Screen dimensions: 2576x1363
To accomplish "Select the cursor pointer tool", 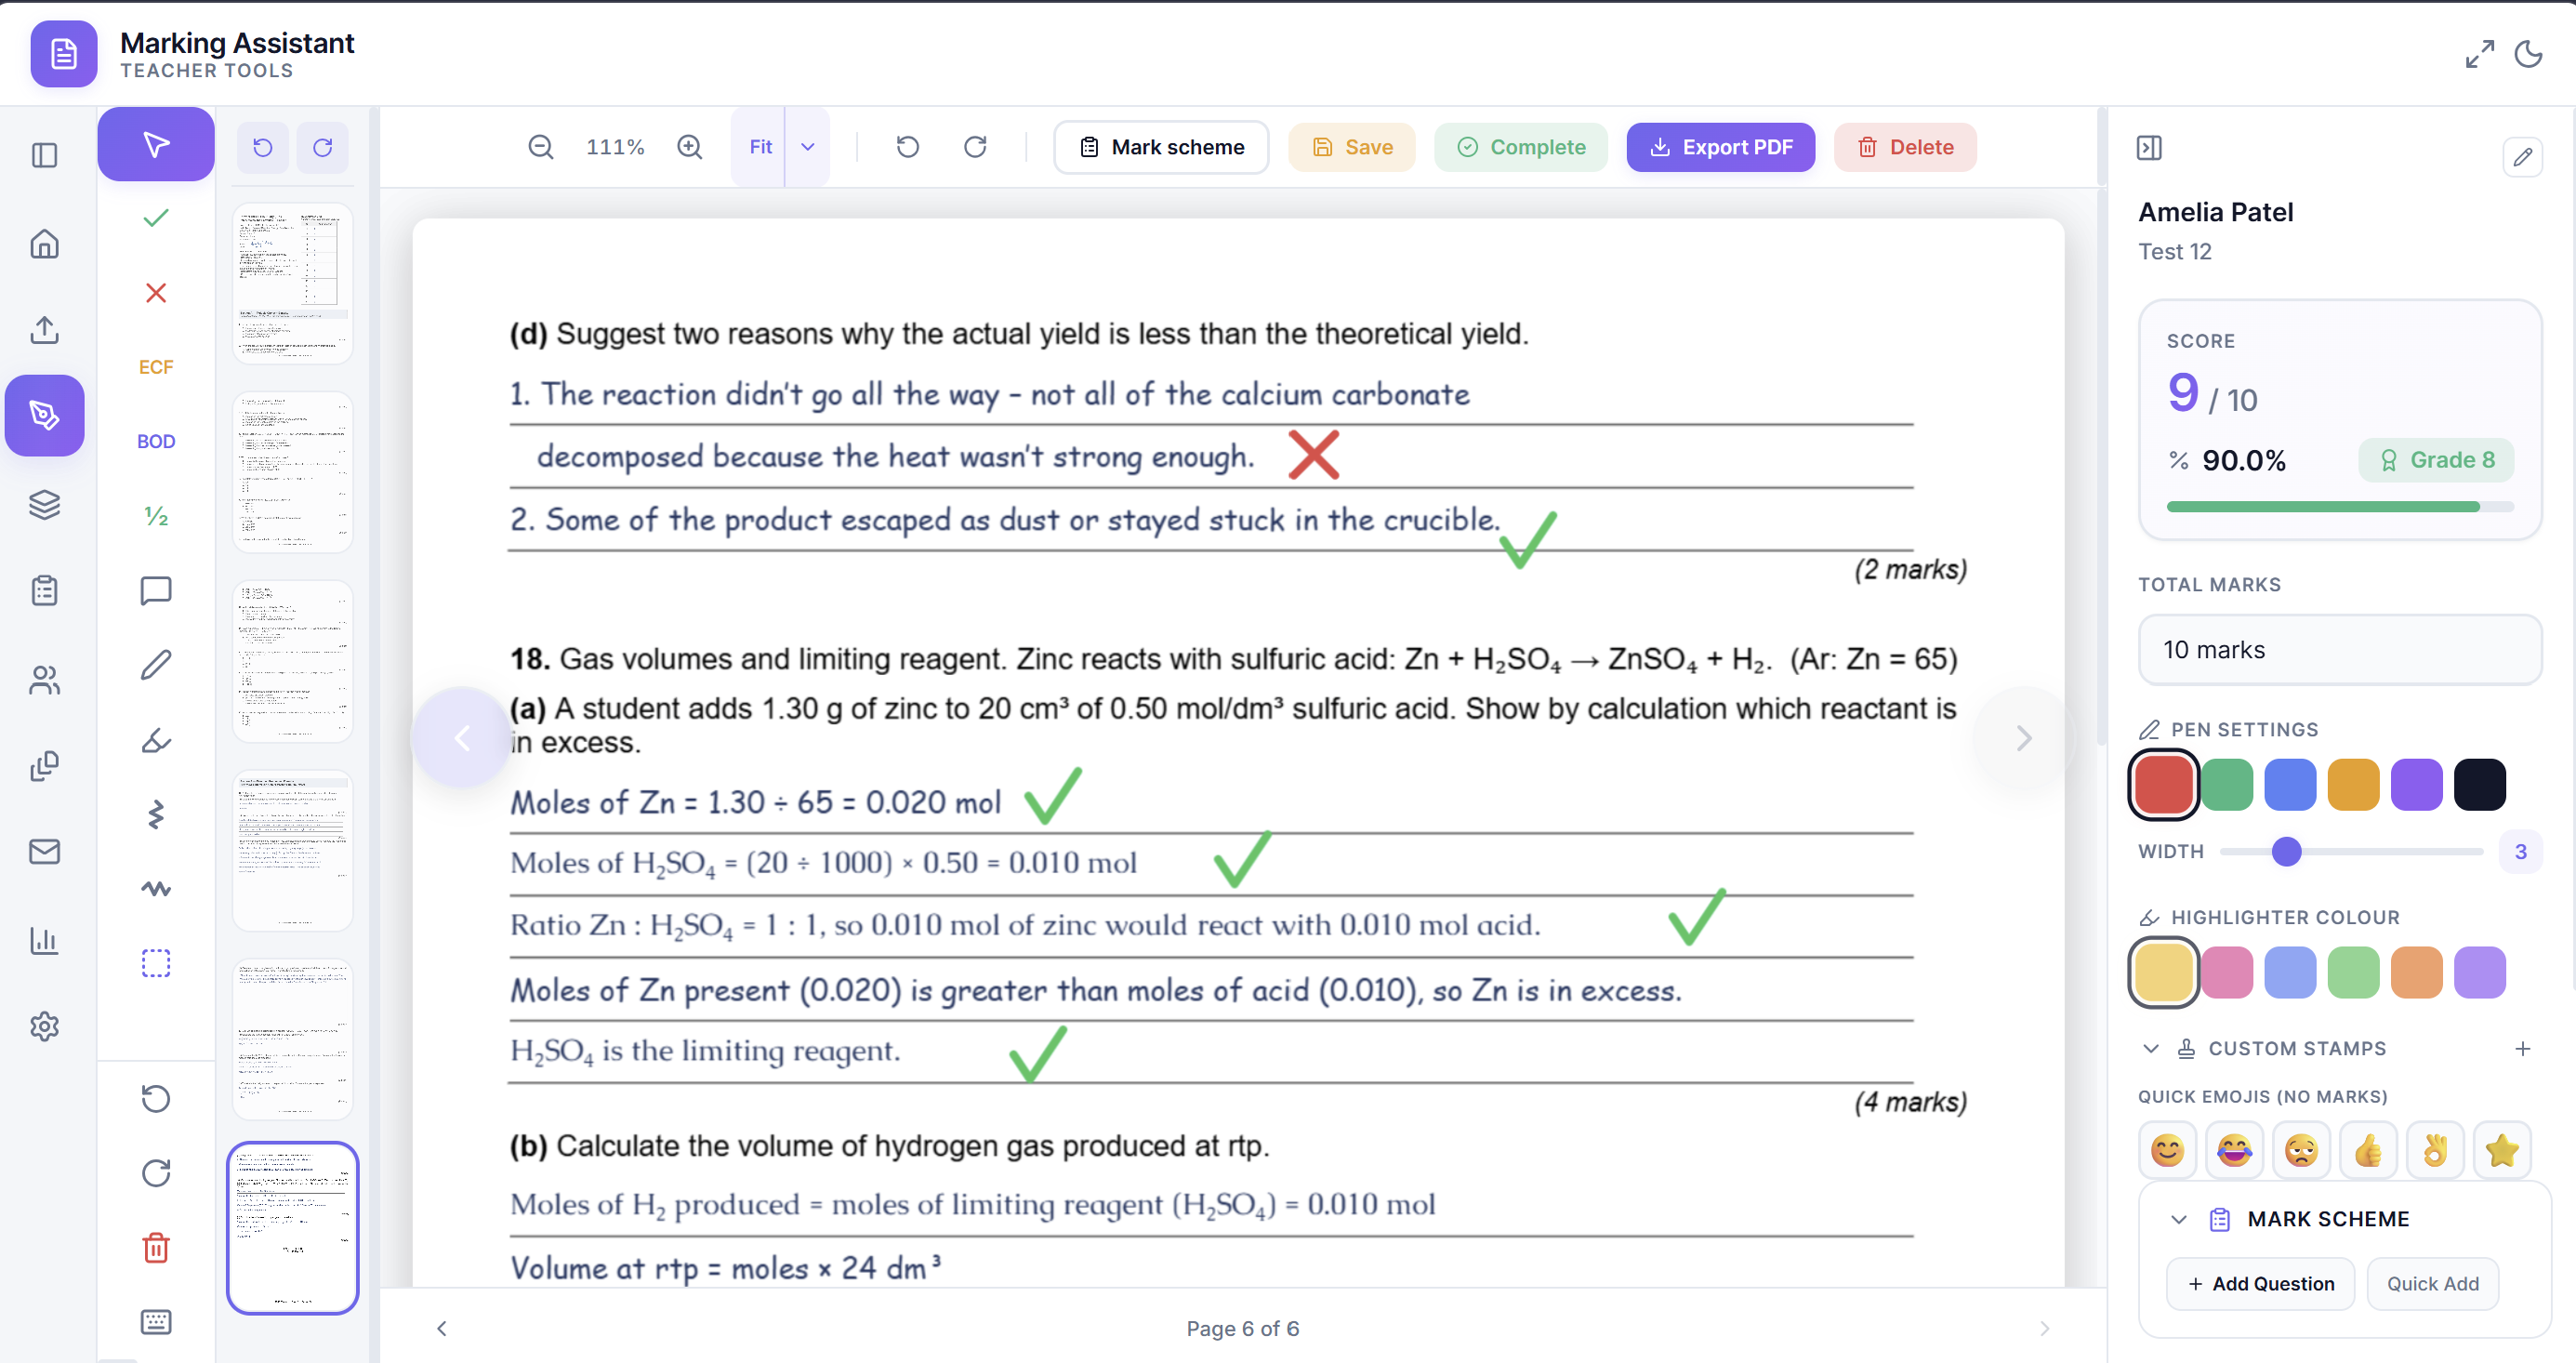I will click(x=155, y=145).
